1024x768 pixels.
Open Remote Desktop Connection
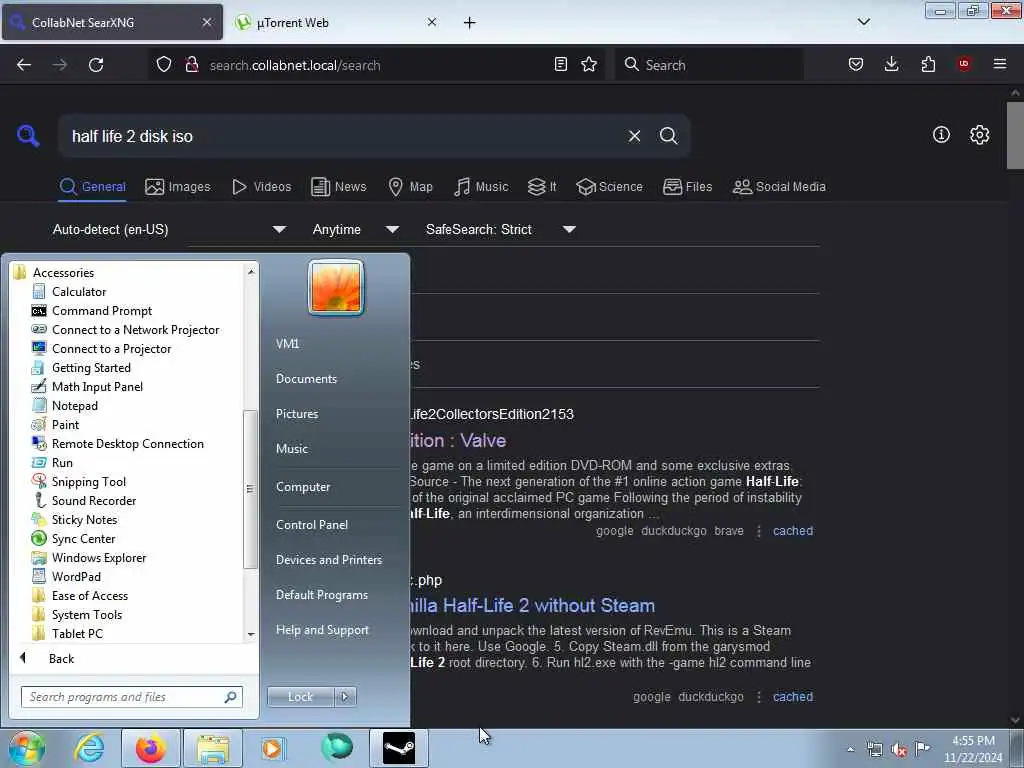pos(127,443)
